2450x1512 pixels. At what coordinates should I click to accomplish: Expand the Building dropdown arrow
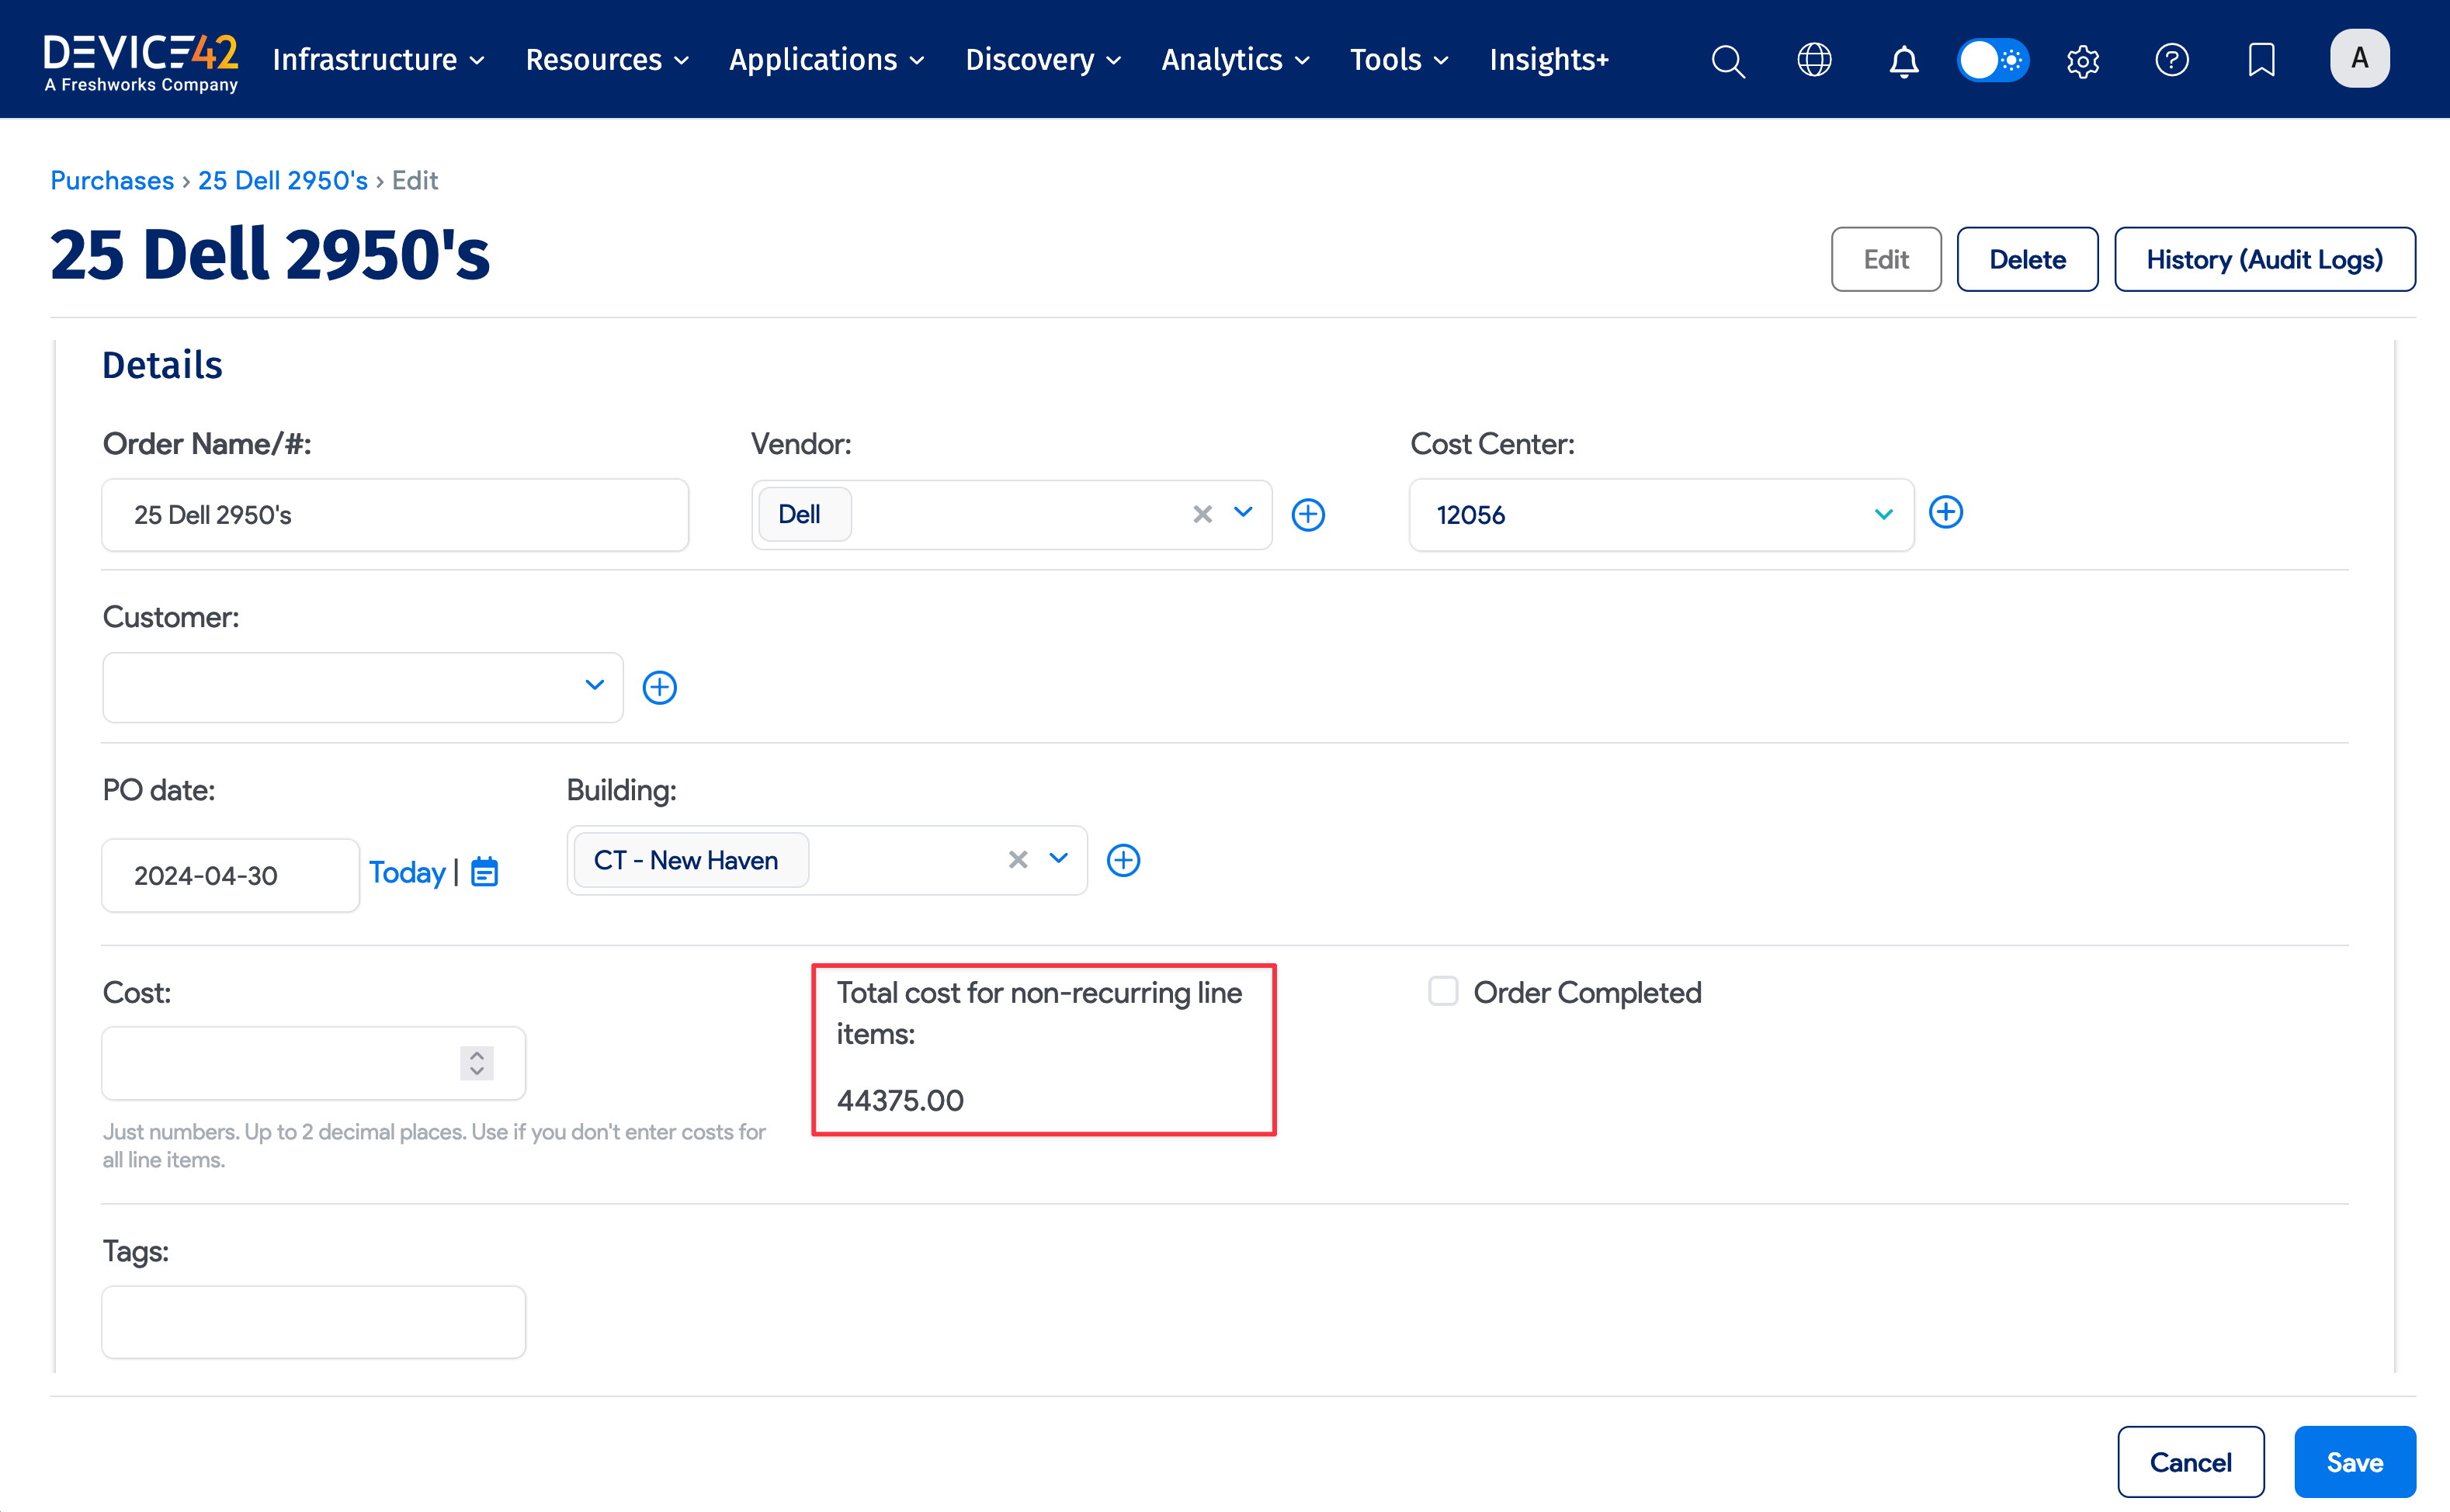pos(1059,859)
